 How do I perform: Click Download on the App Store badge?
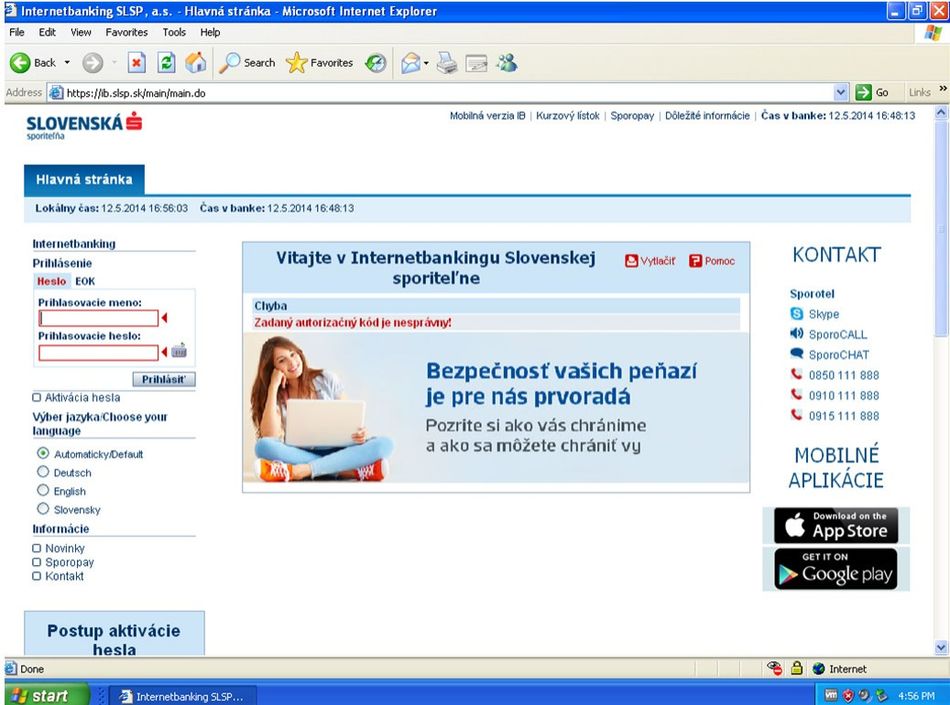(836, 525)
